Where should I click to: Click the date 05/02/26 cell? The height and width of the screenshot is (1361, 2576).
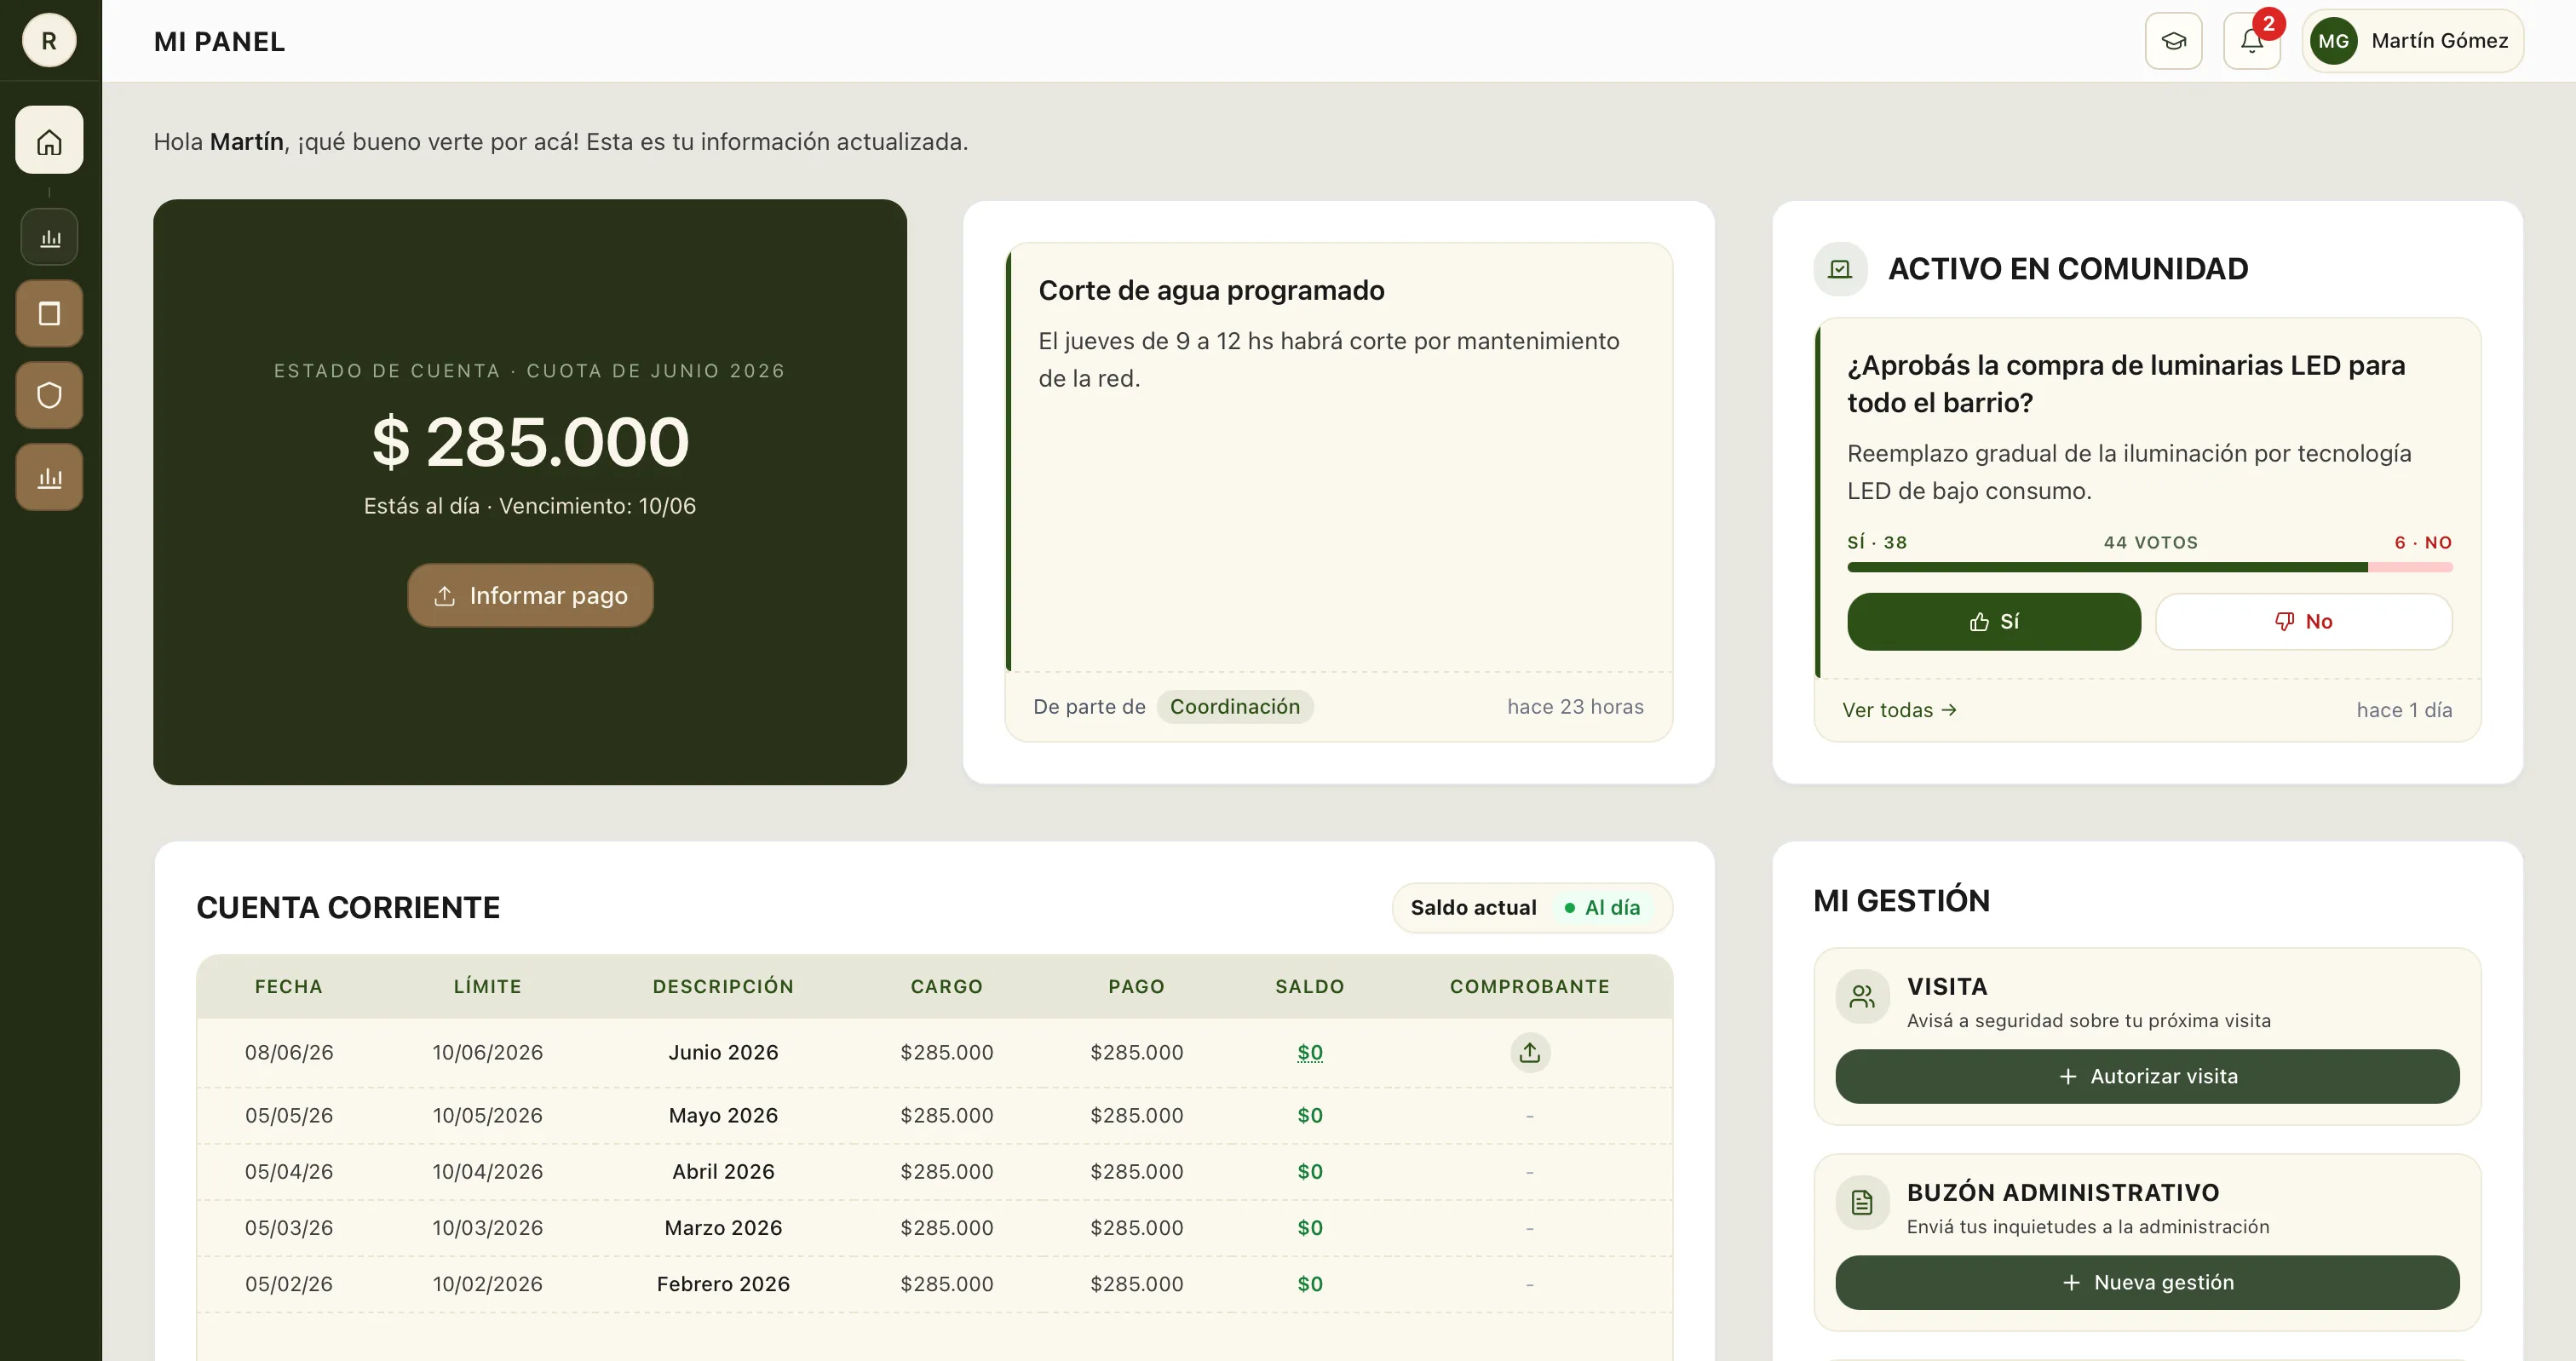289,1284
